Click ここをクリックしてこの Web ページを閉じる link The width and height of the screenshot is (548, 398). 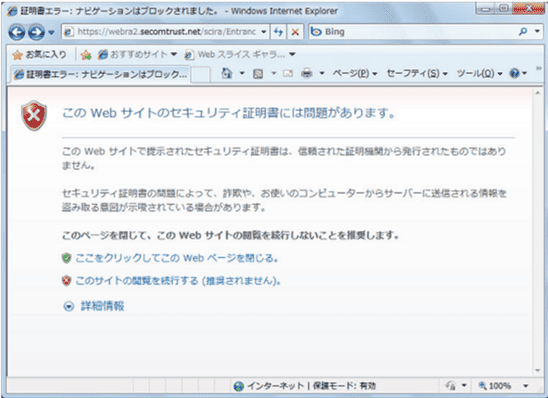coord(177,258)
